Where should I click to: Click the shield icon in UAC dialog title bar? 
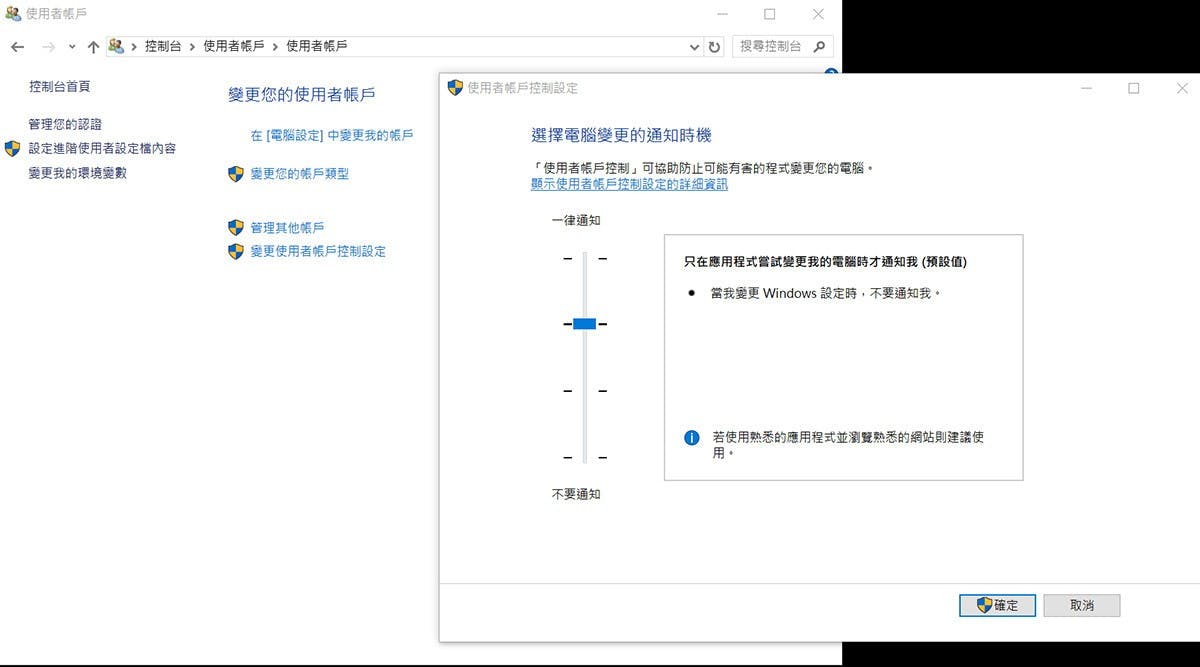[x=455, y=88]
